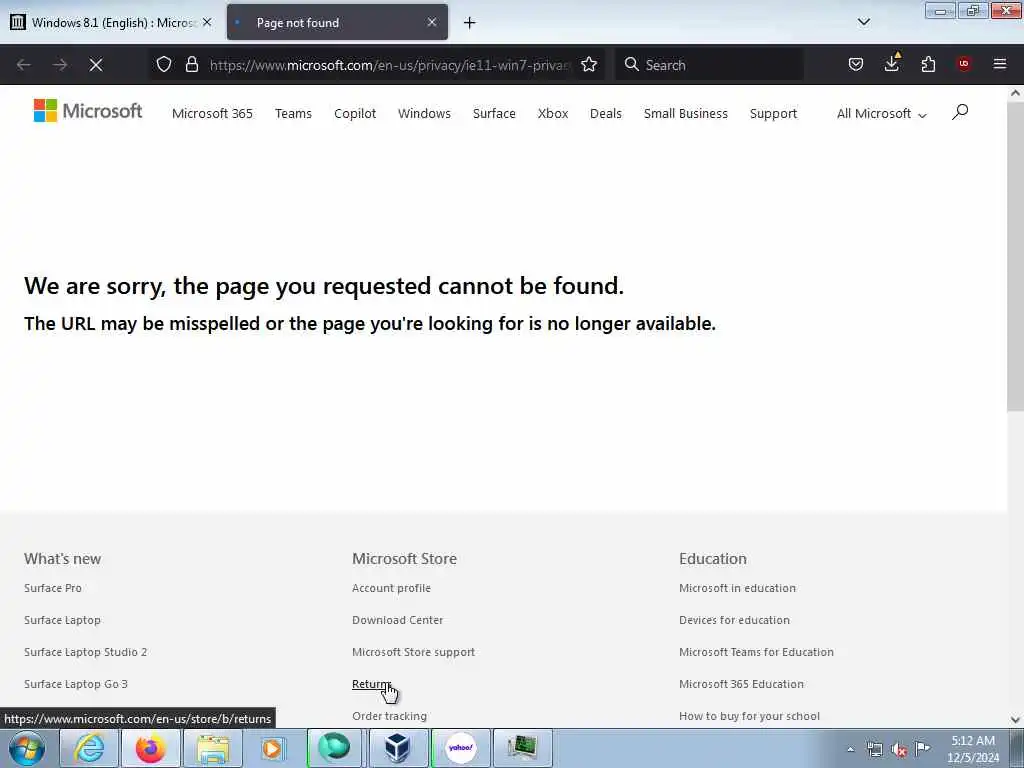Go to Xbox nav item
Viewport: 1024px width, 768px height.
552,114
